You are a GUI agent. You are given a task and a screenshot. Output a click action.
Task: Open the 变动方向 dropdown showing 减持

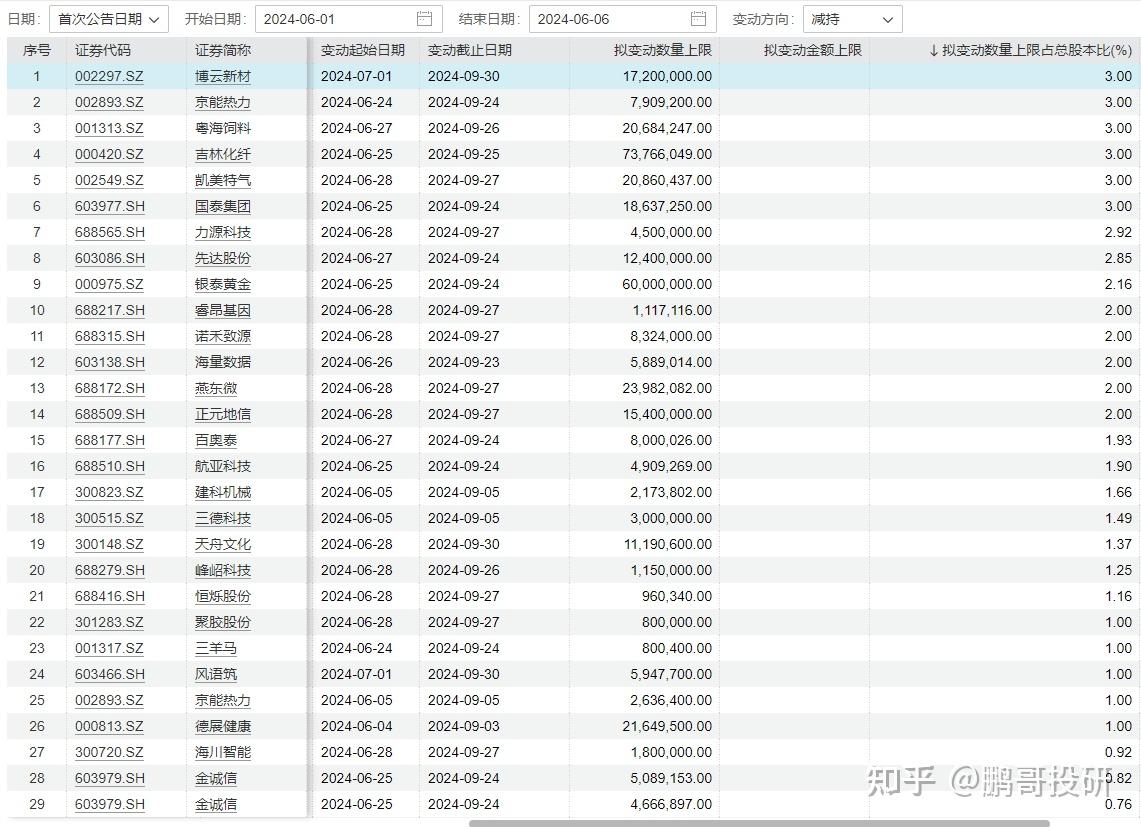[851, 18]
